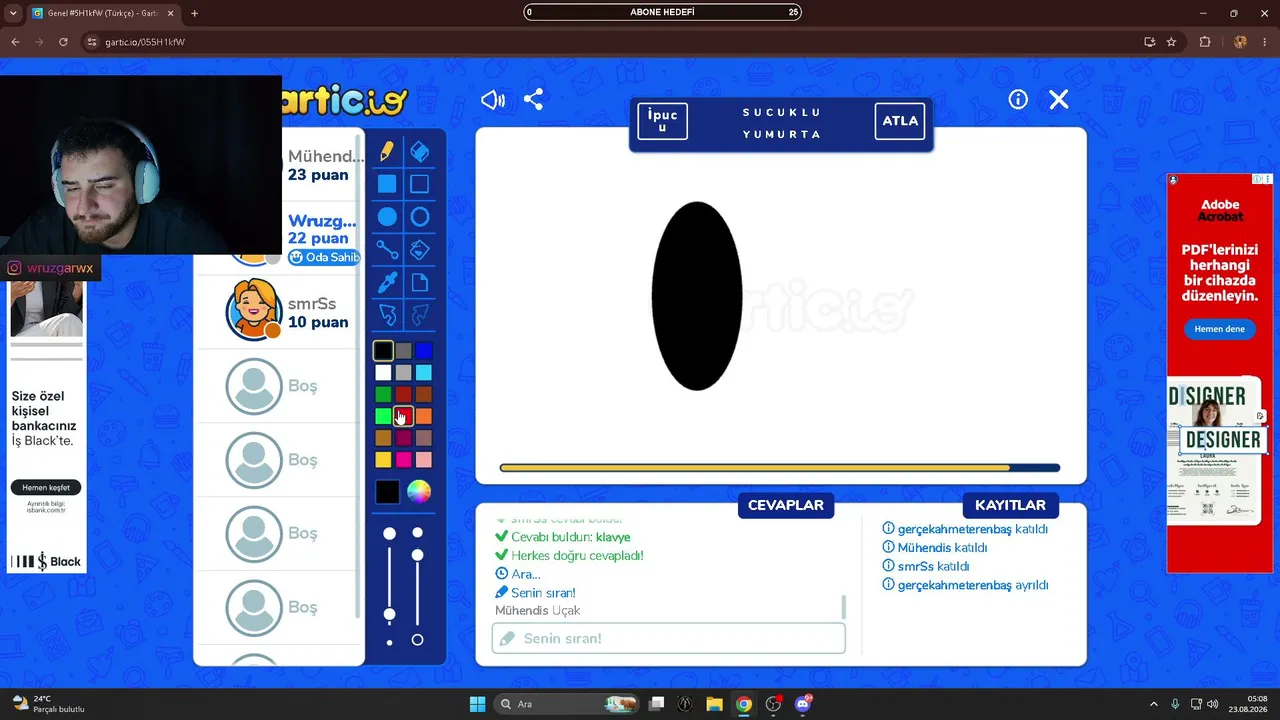
Task: Share the Gartic room link
Action: point(534,100)
